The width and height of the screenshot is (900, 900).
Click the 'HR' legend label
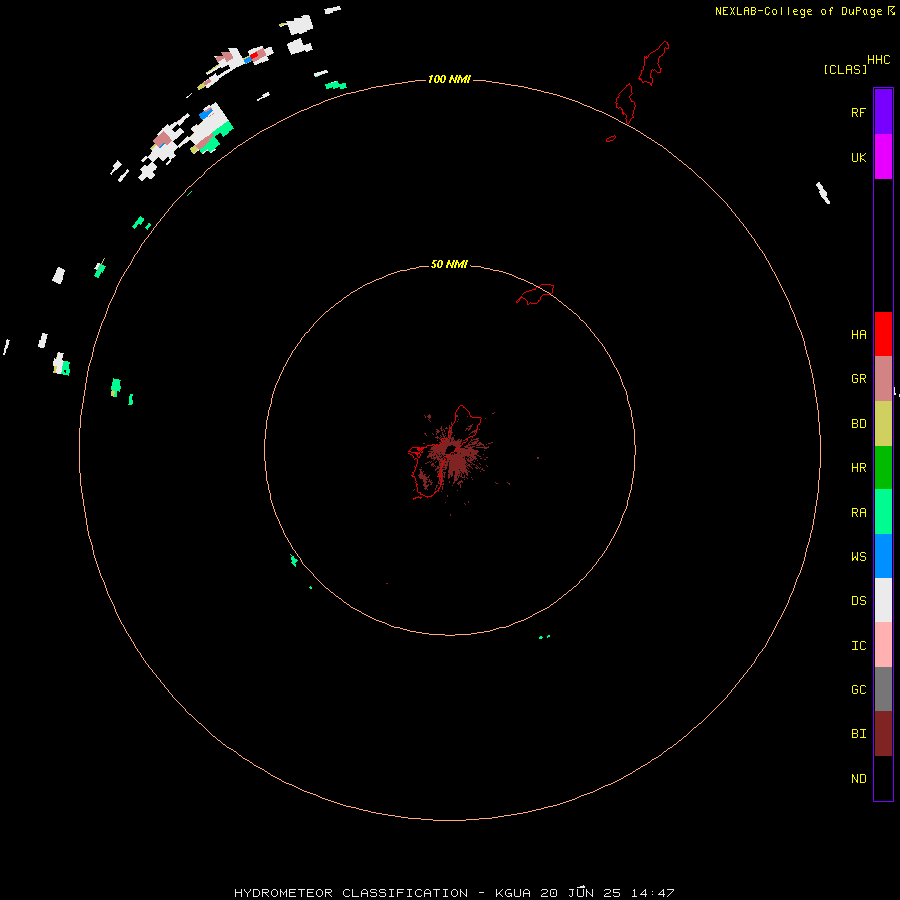point(859,468)
